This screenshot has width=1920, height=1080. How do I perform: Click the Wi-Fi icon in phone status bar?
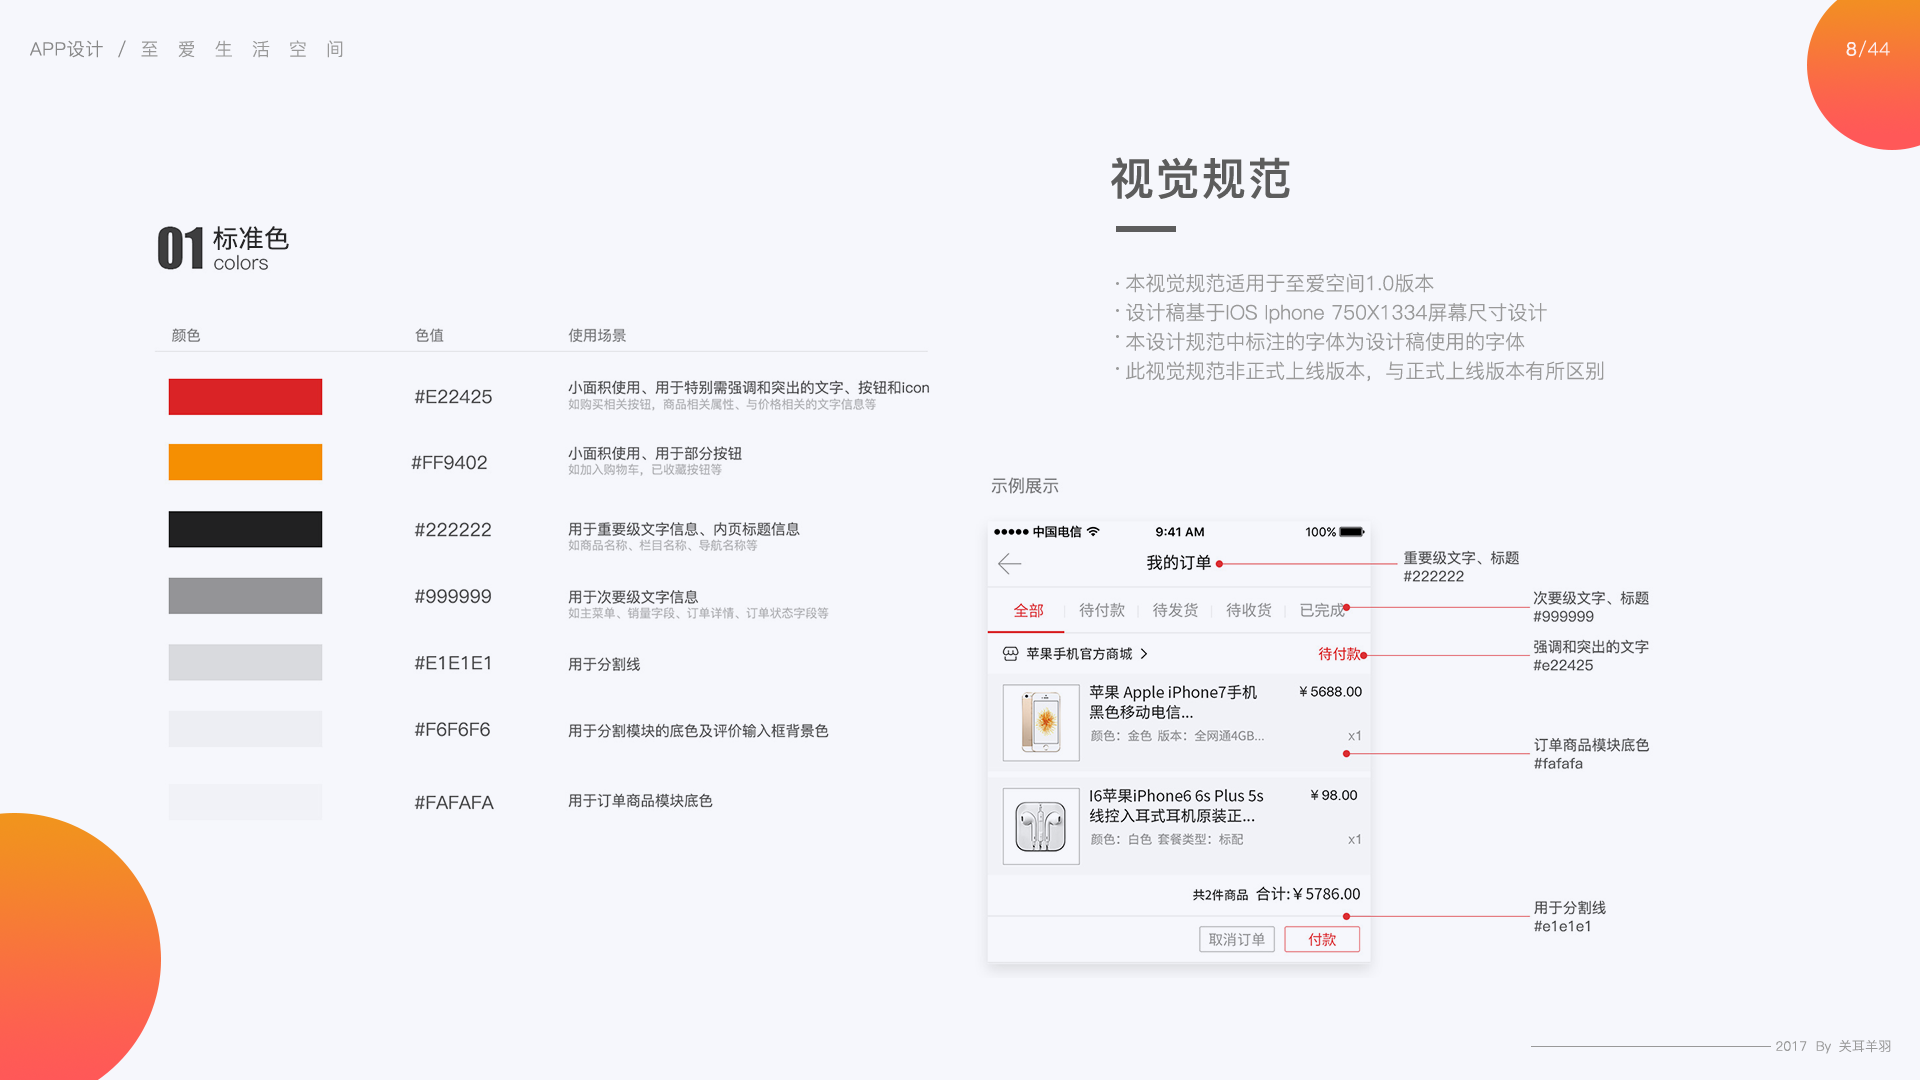point(1093,532)
